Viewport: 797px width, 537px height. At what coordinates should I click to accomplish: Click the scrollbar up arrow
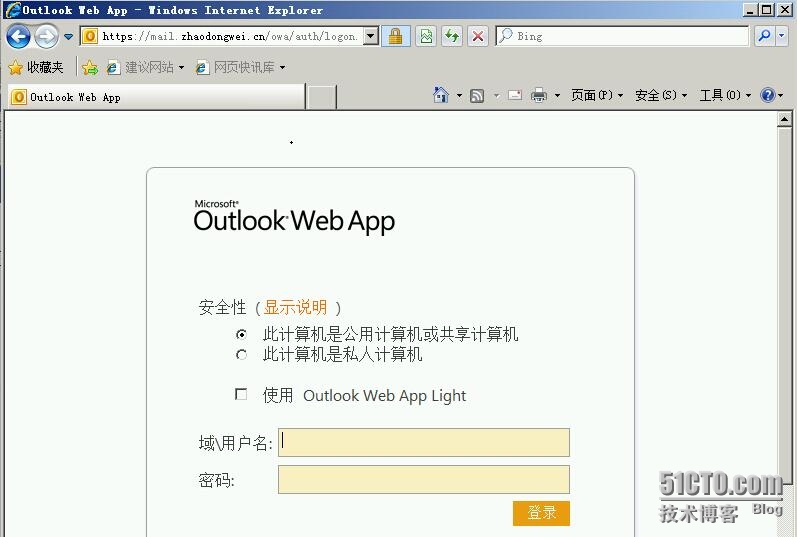click(x=784, y=120)
